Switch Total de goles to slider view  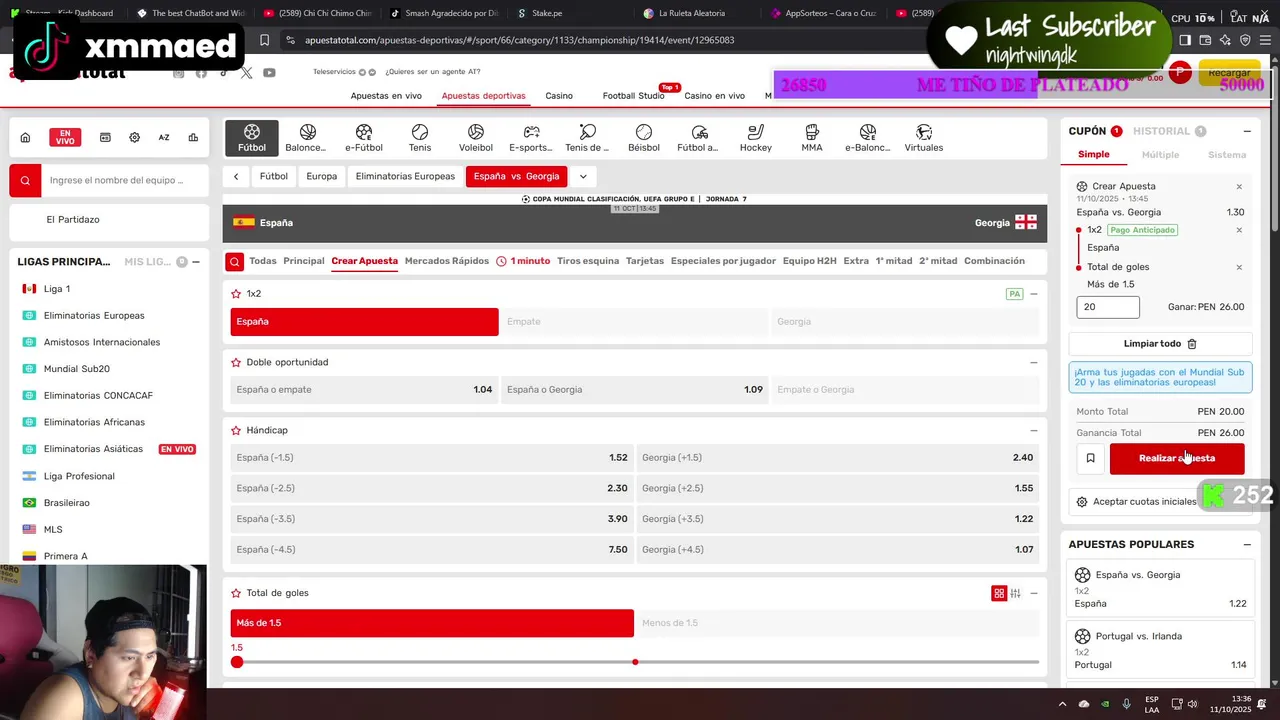1016,593
